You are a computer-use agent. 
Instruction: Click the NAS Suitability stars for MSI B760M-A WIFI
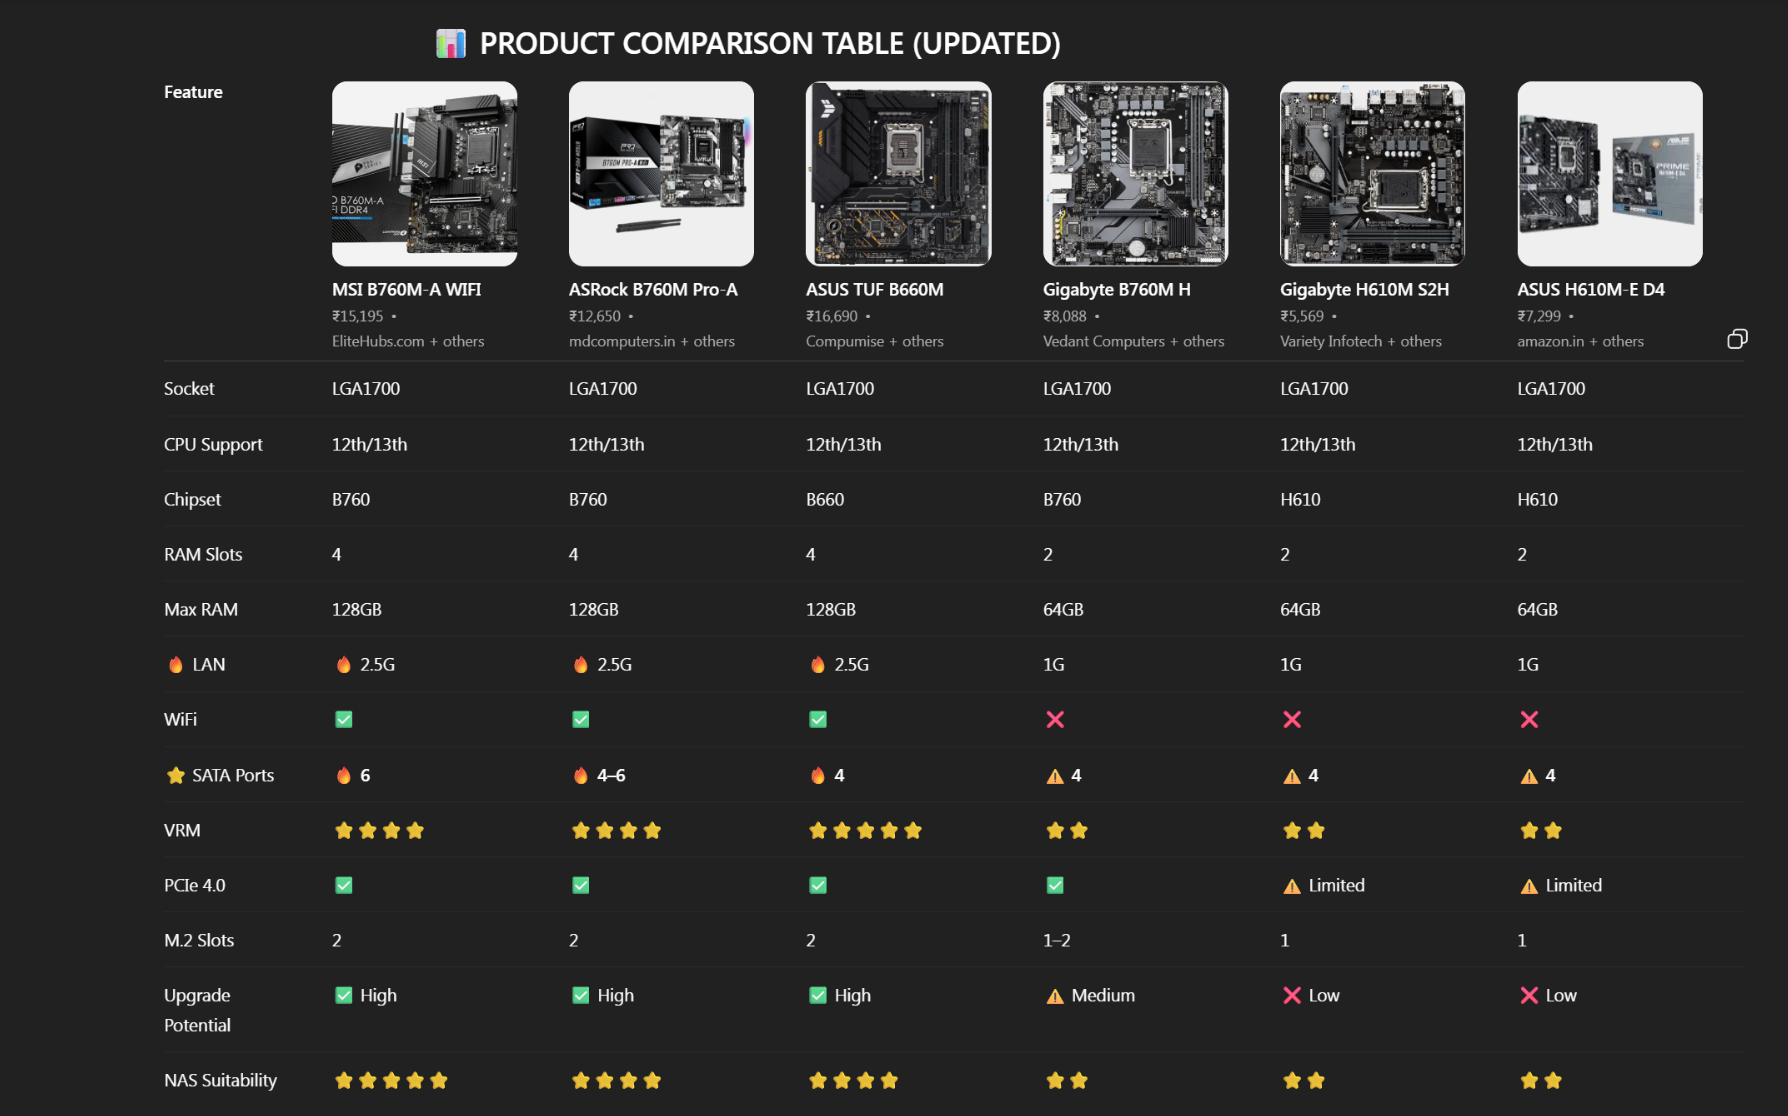click(x=391, y=1080)
